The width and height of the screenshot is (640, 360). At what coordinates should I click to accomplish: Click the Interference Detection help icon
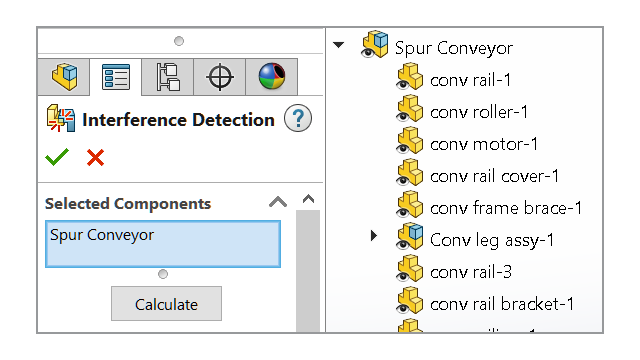pos(298,119)
